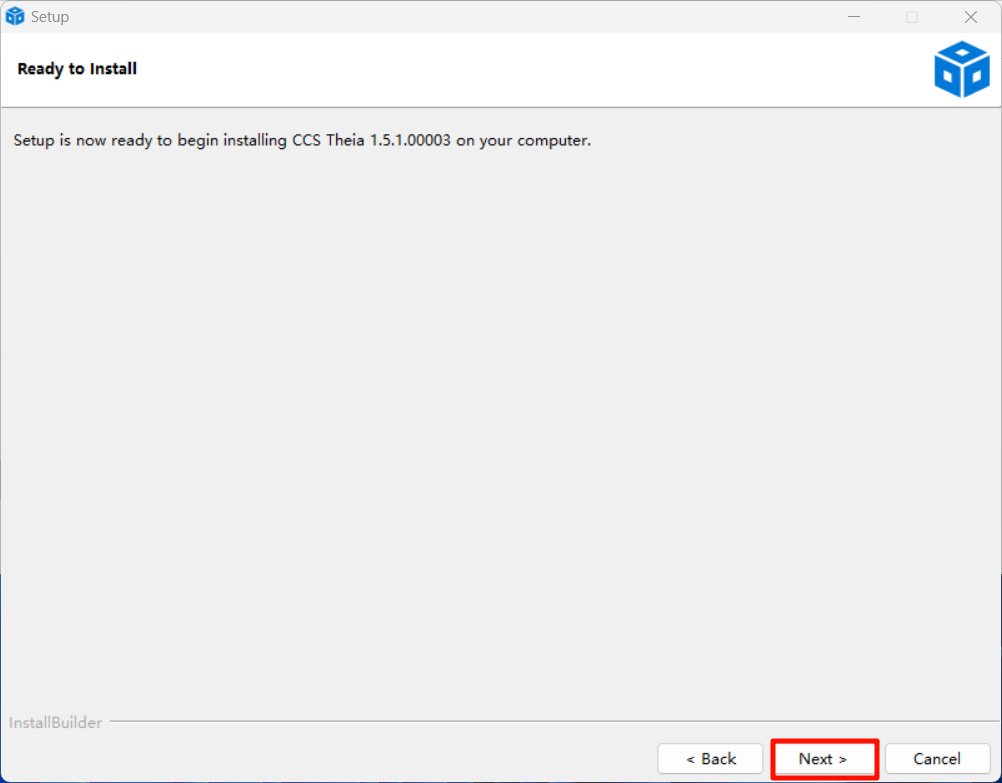Screen dimensions: 1002x783
Task: Click empty area left of Back button
Action: tap(350, 759)
